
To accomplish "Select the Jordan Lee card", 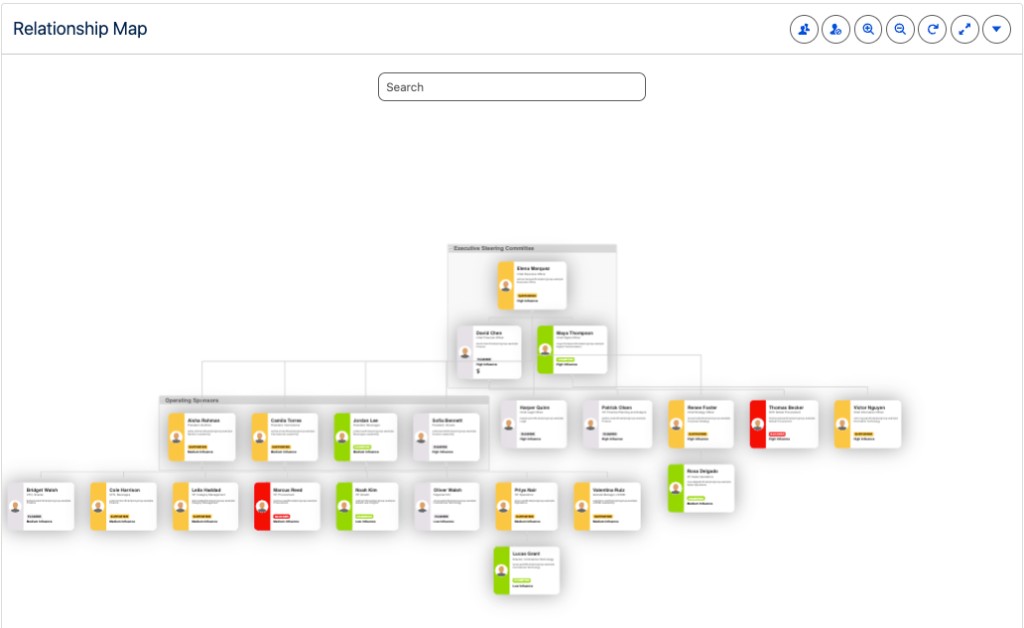I will pyautogui.click(x=366, y=437).
